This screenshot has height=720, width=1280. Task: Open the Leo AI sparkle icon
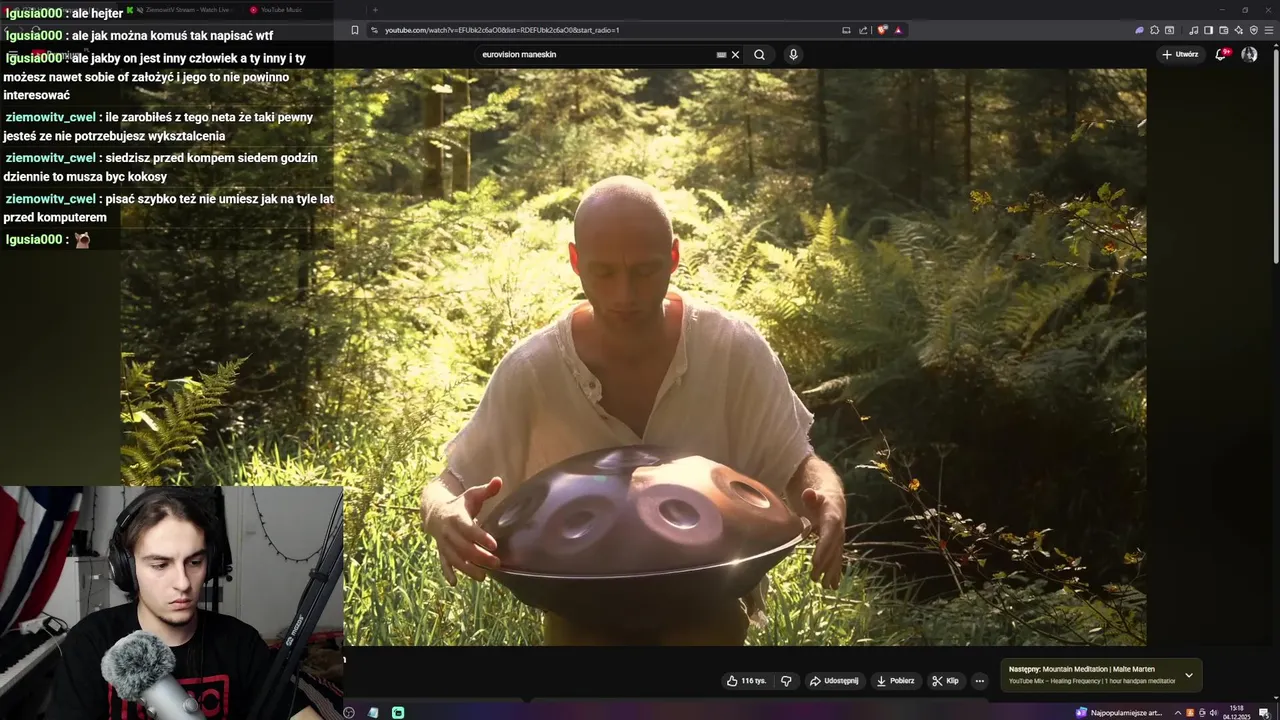point(1239,30)
